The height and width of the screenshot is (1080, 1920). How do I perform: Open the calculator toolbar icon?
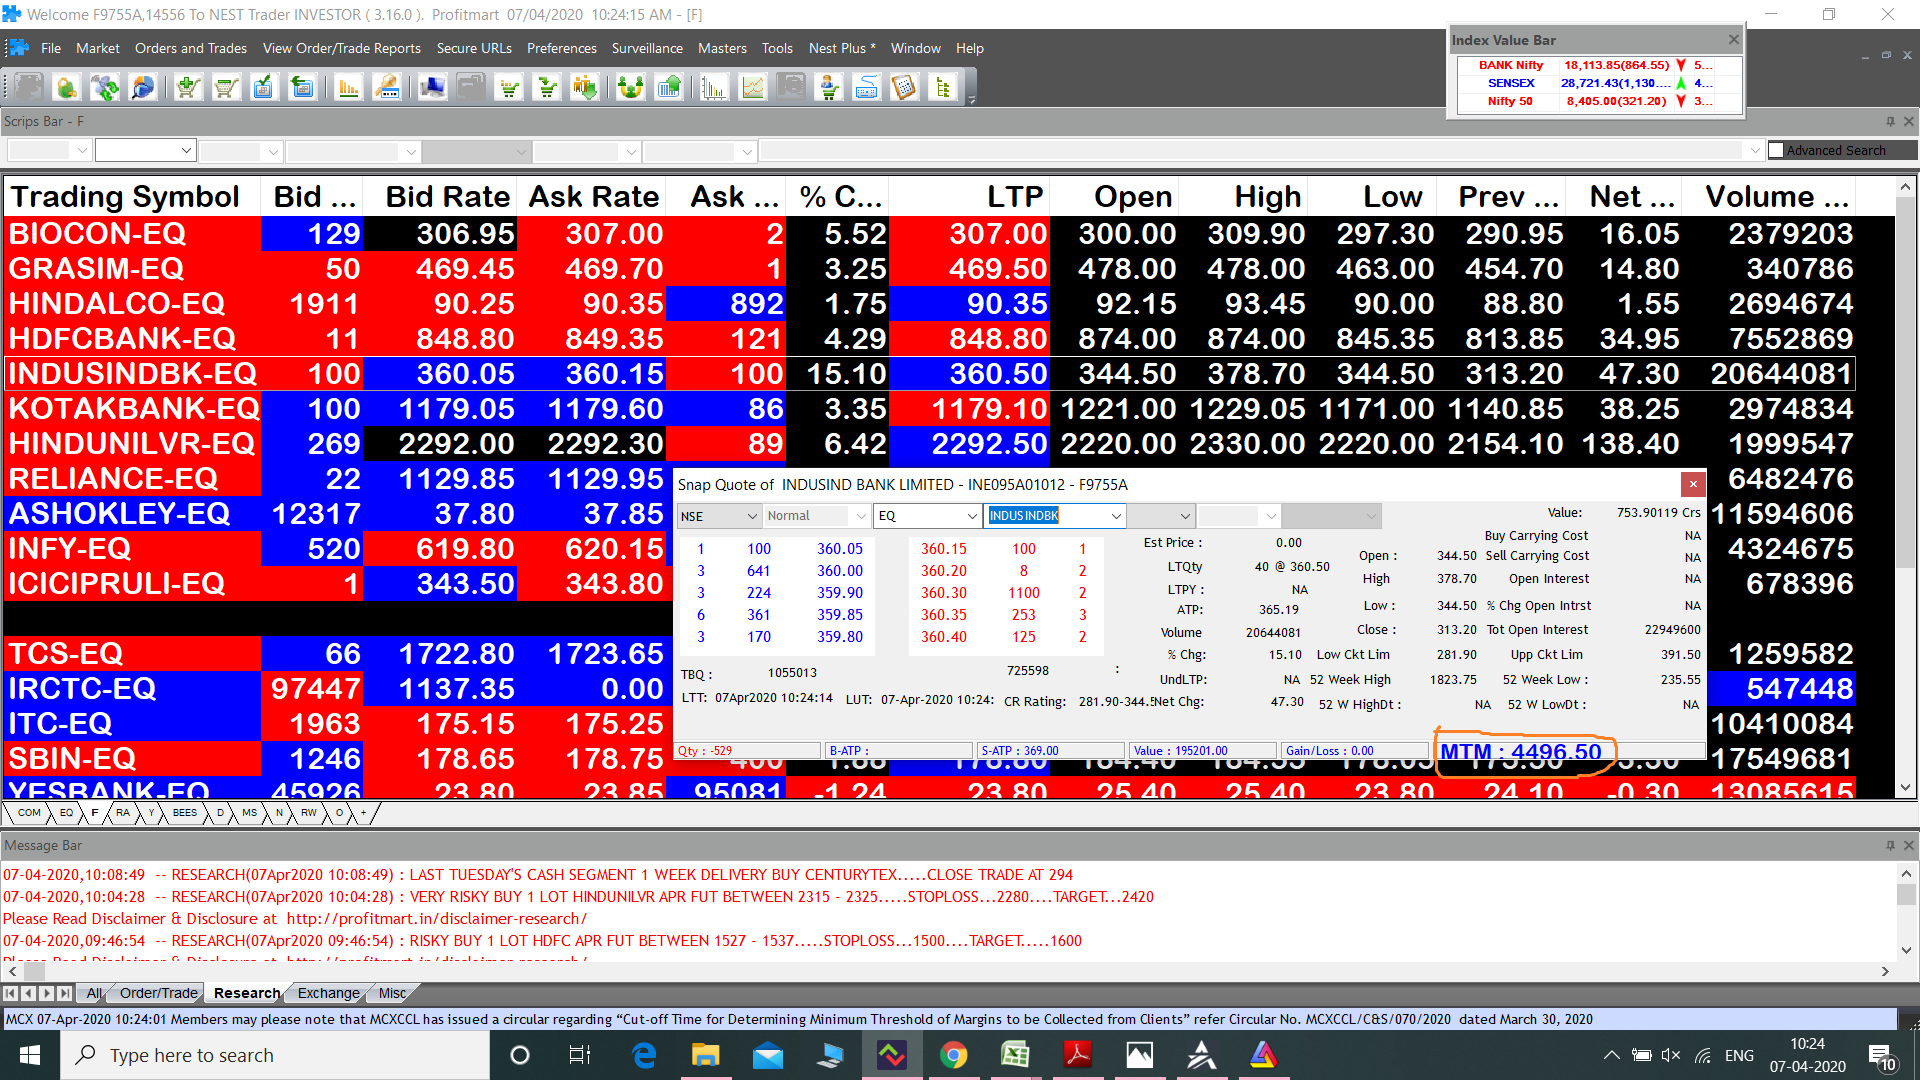904,88
